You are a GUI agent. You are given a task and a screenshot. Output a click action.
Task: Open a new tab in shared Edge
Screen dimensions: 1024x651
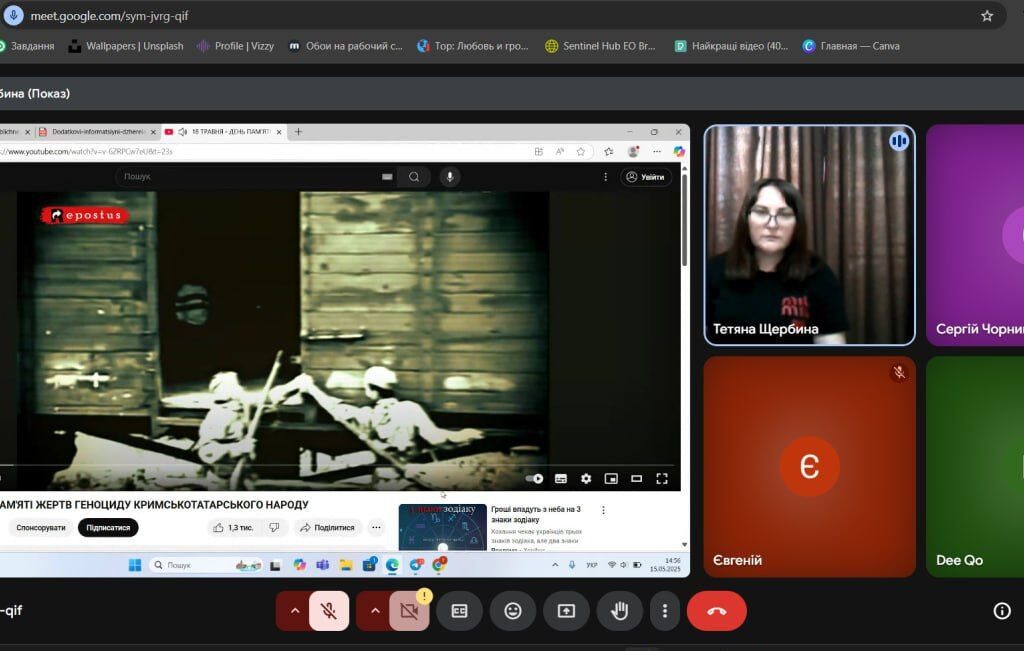[298, 132]
